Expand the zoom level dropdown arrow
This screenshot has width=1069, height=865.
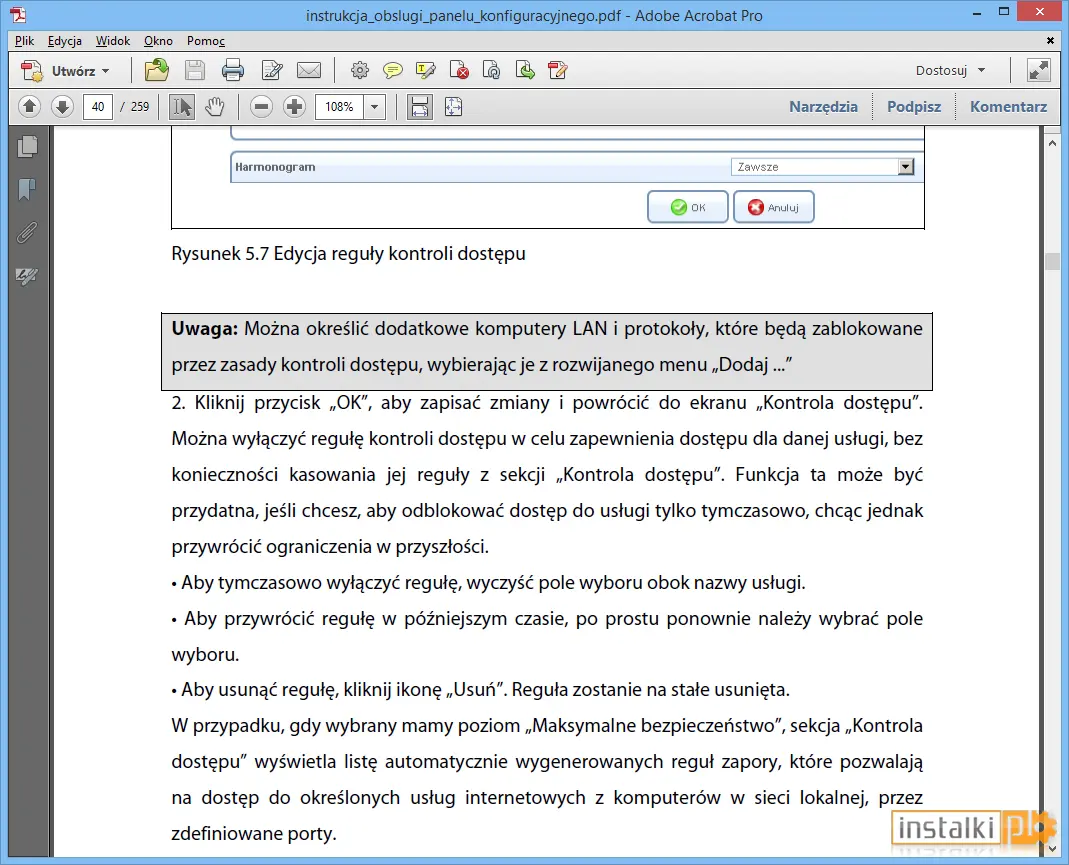click(374, 107)
